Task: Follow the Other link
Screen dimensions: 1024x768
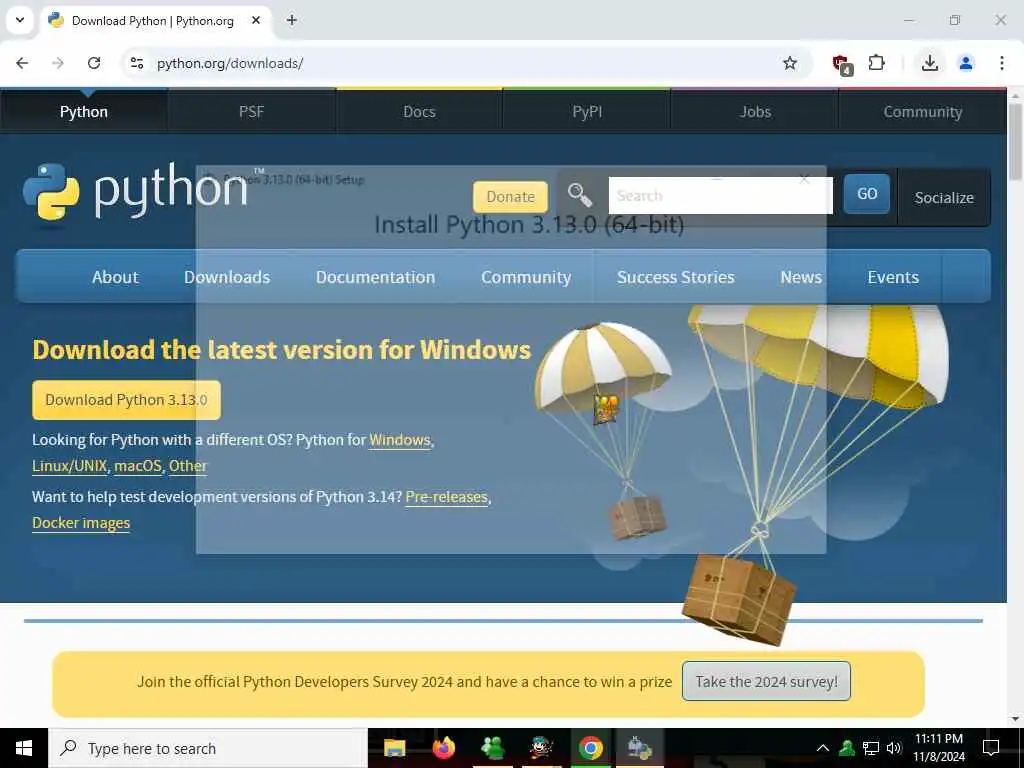Action: point(188,466)
